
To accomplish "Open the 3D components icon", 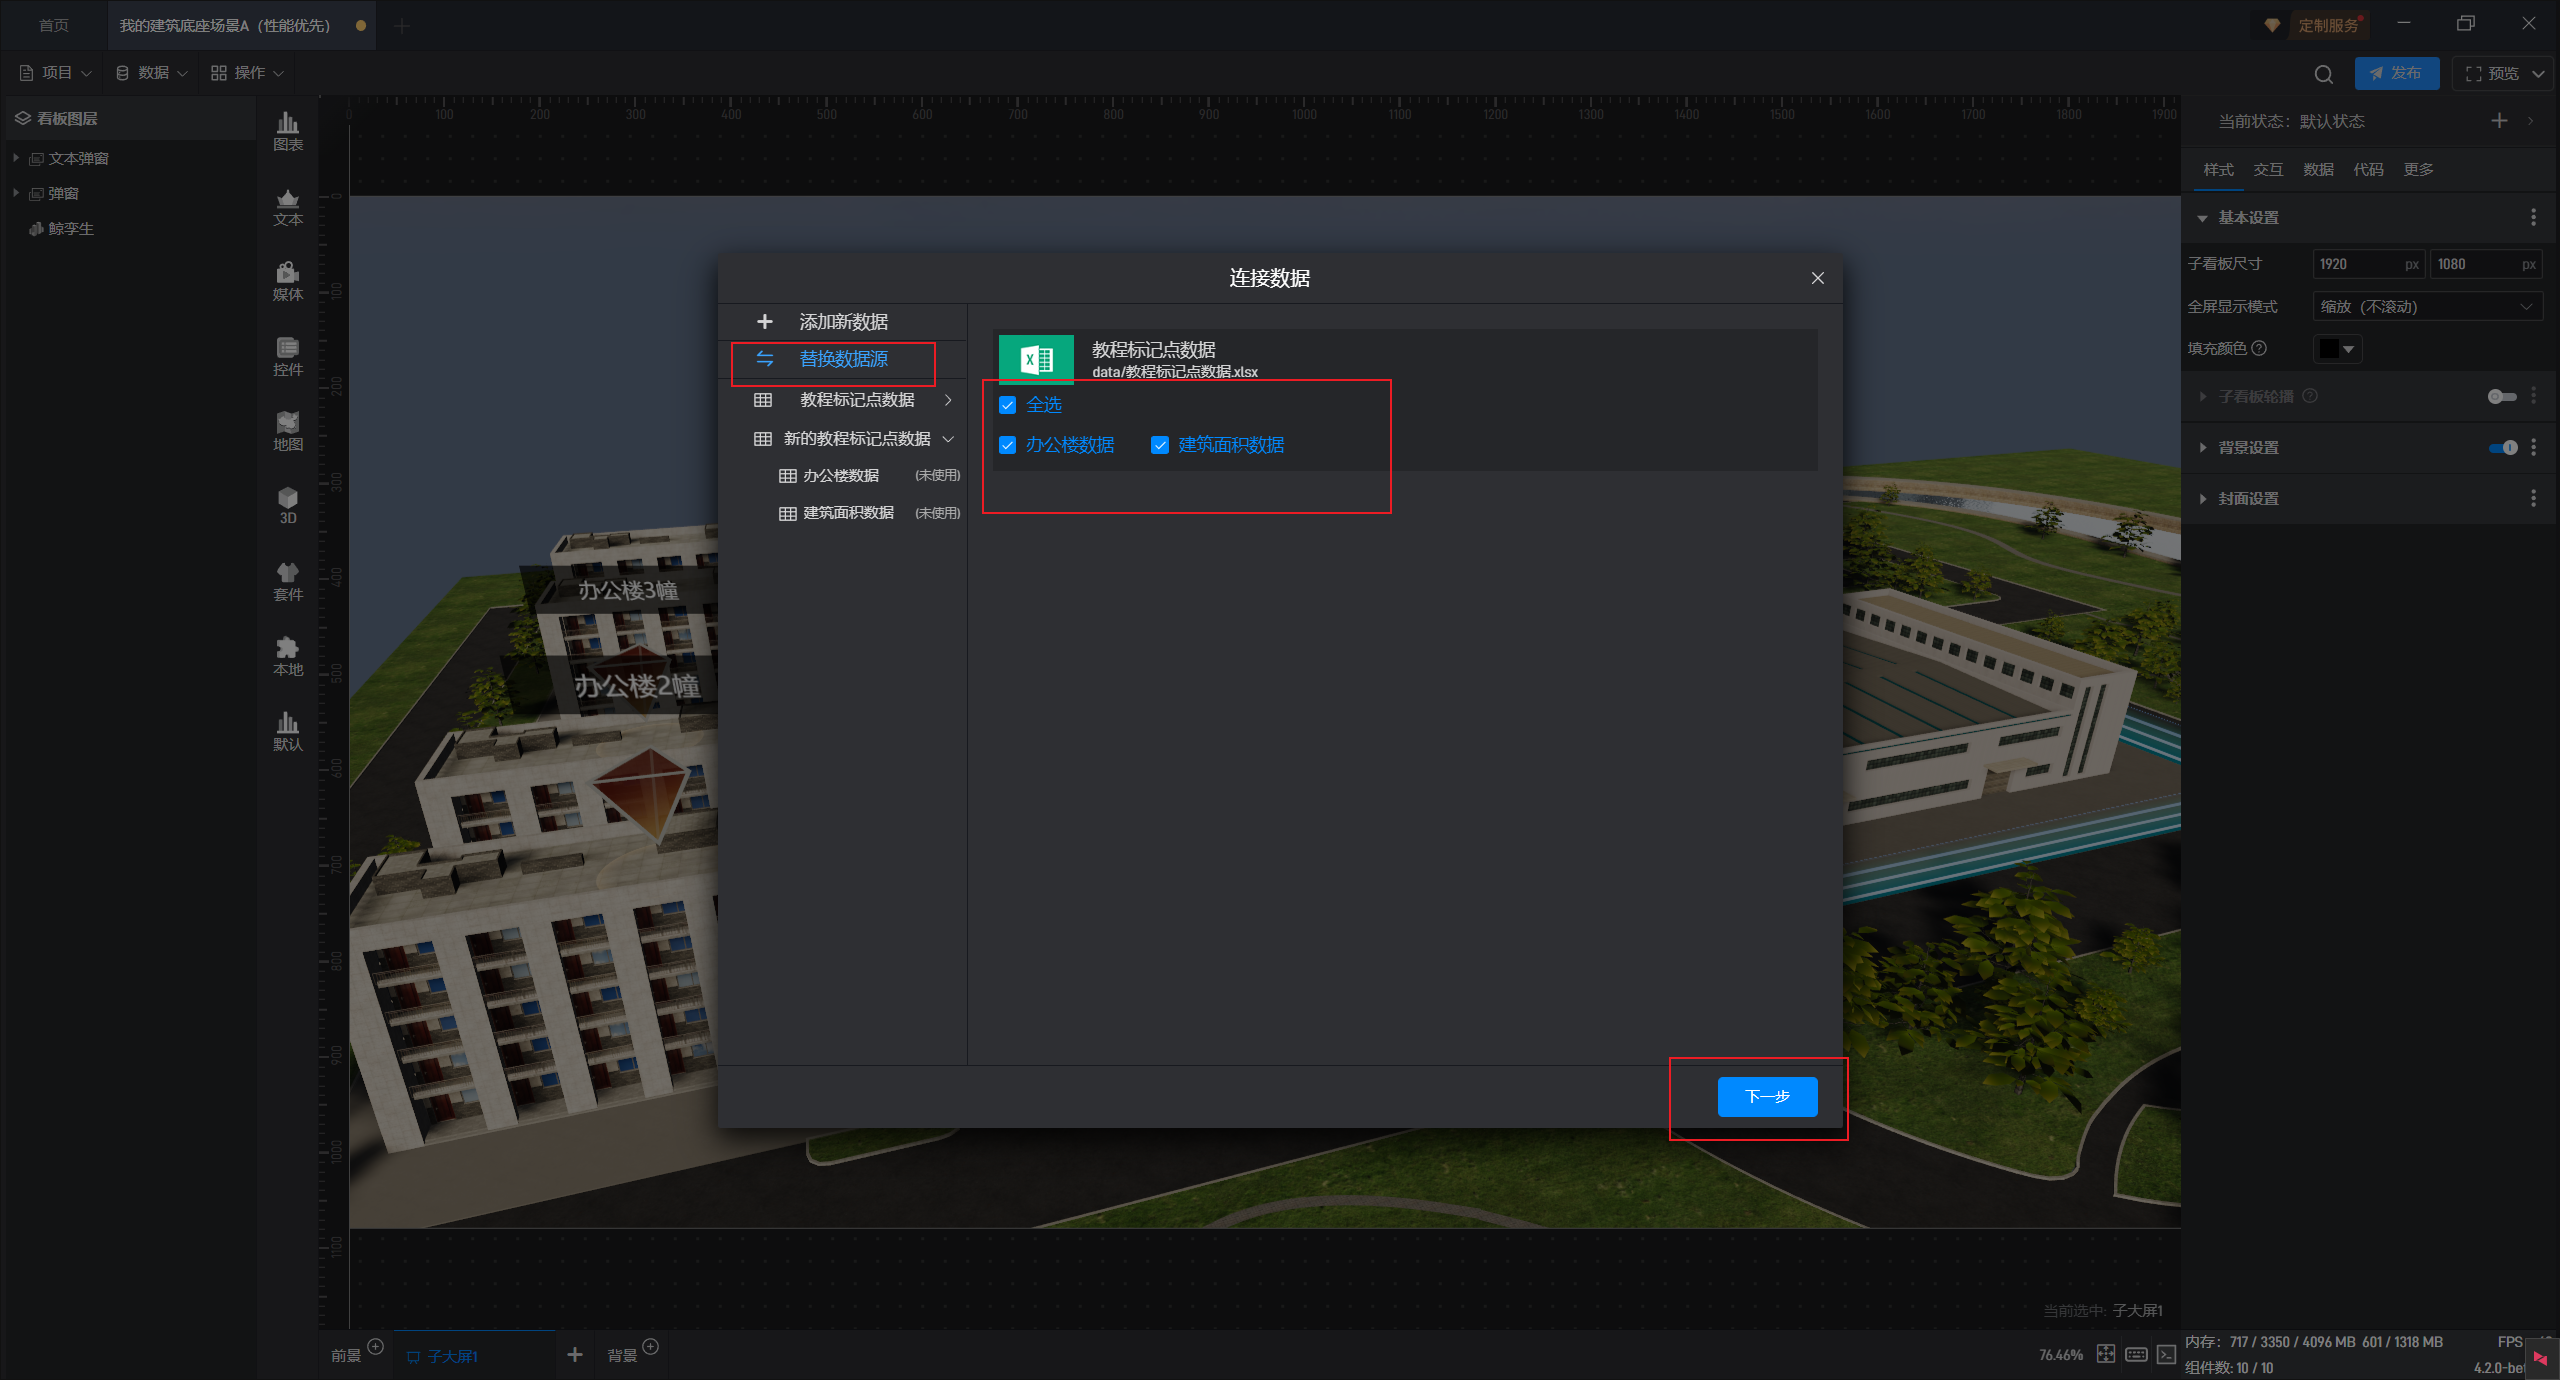I will point(288,505).
